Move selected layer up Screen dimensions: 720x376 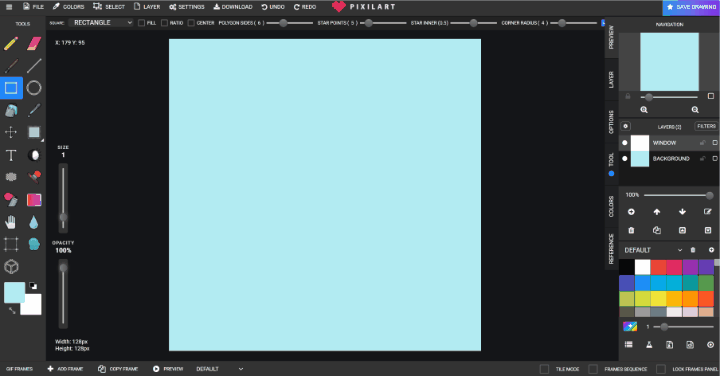point(657,212)
